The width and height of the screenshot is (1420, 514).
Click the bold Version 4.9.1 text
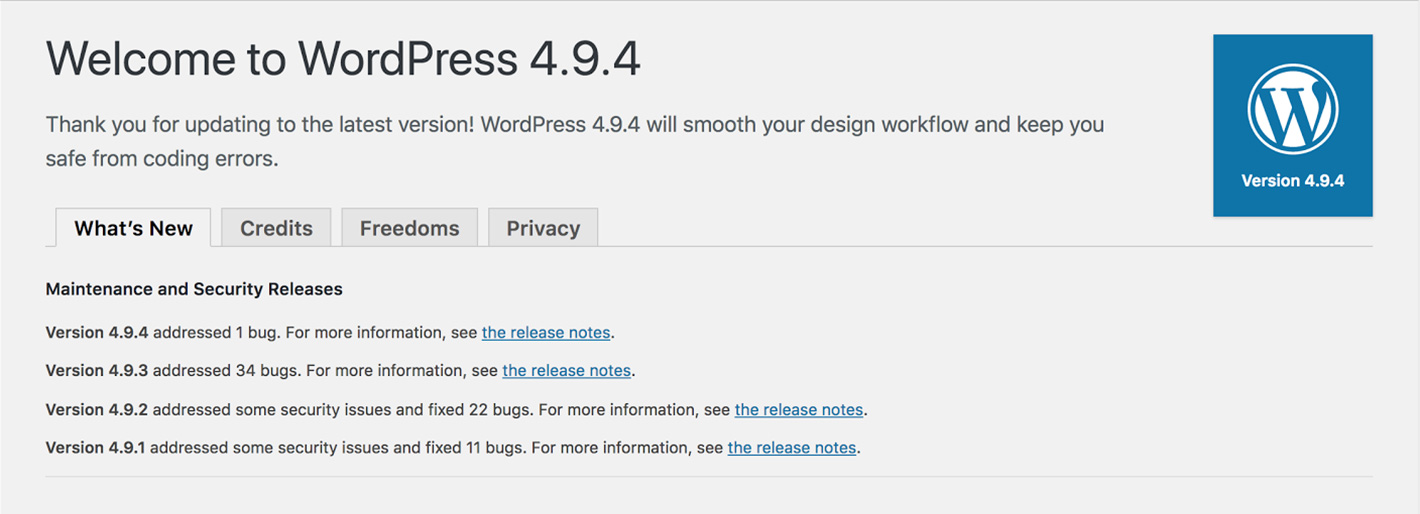96,448
